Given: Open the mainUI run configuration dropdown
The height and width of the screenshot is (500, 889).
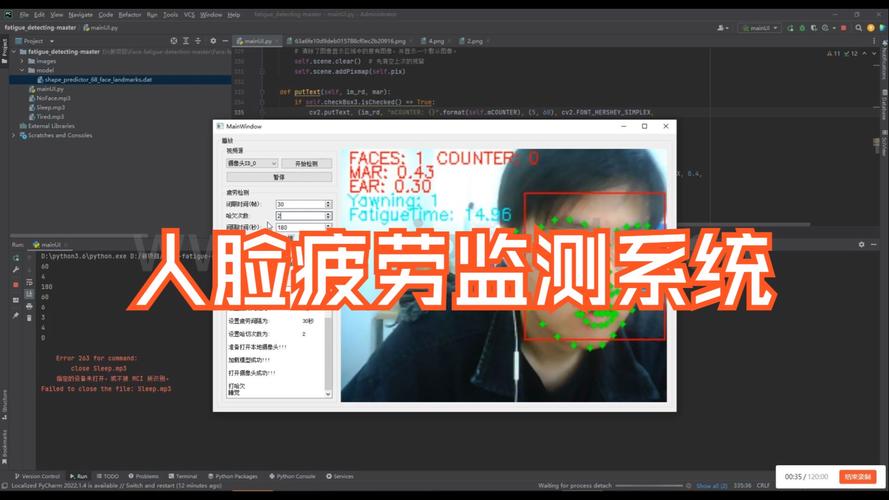Looking at the screenshot, I should [760, 28].
